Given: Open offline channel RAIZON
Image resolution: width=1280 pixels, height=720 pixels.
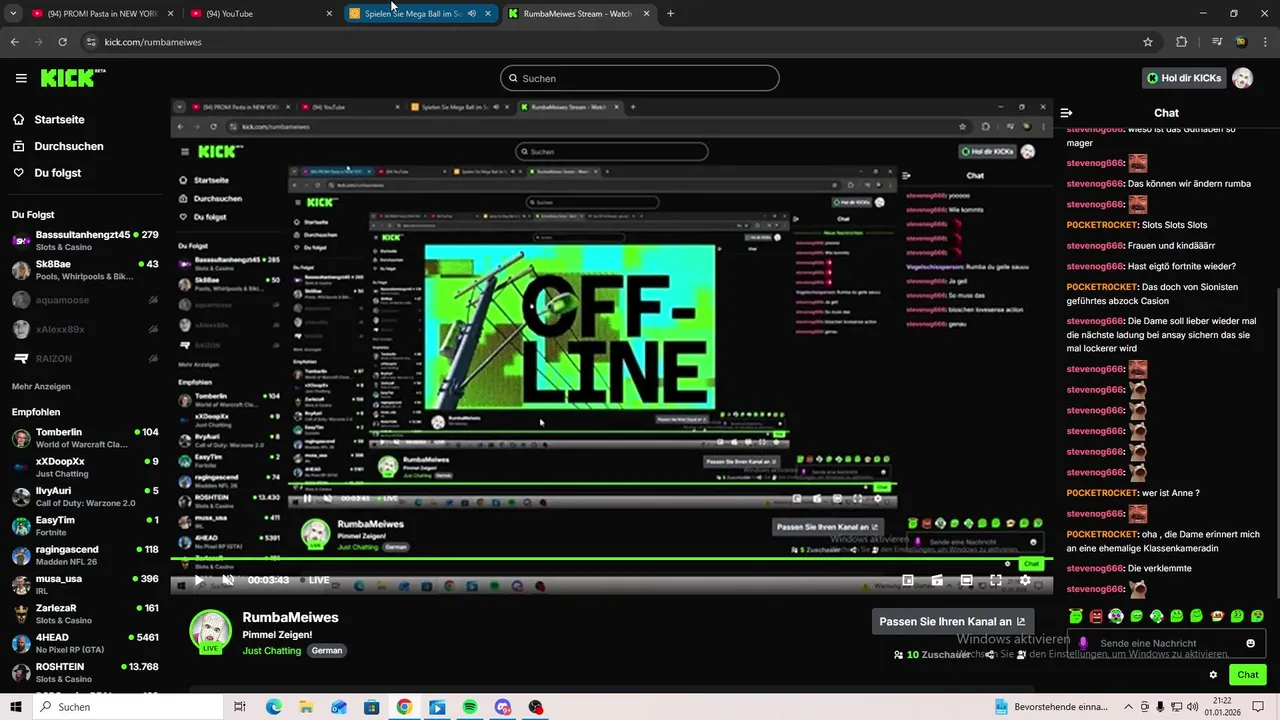Looking at the screenshot, I should click(x=85, y=358).
